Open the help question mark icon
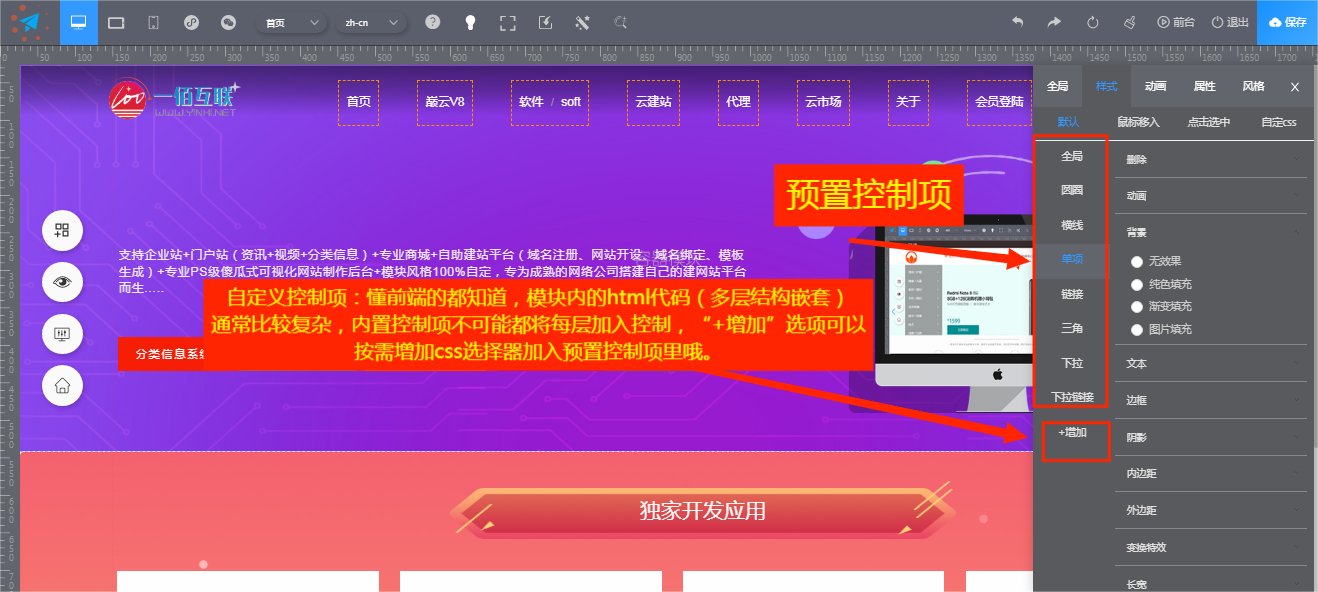 (432, 22)
